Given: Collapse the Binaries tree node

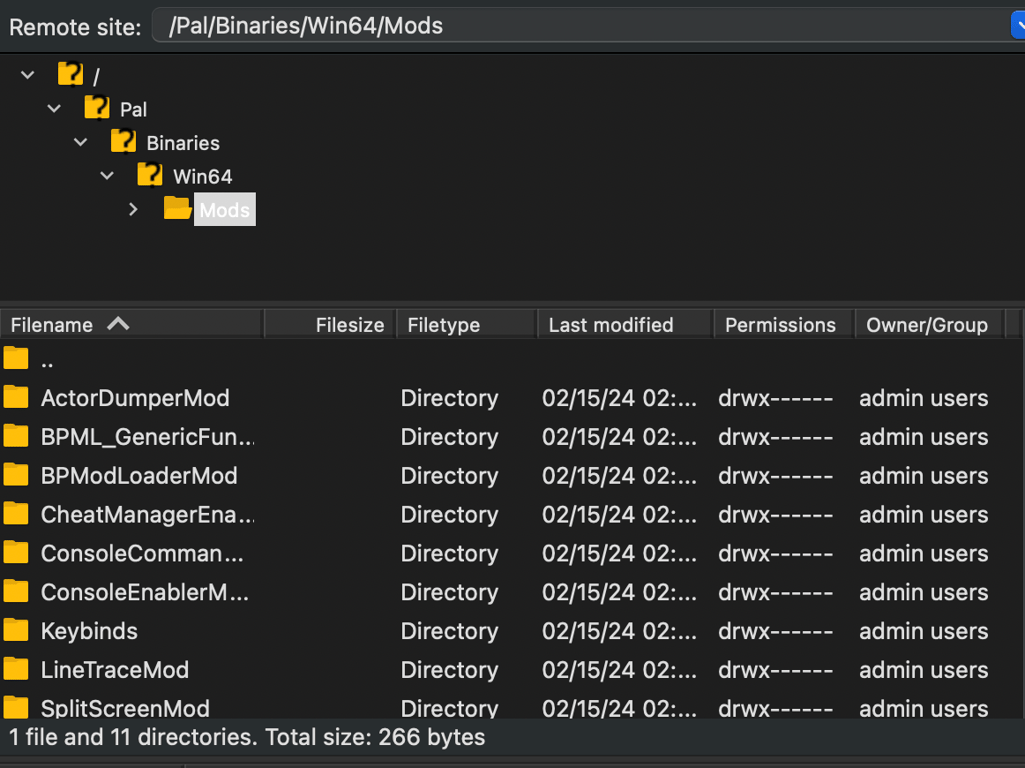Looking at the screenshot, I should (x=80, y=141).
